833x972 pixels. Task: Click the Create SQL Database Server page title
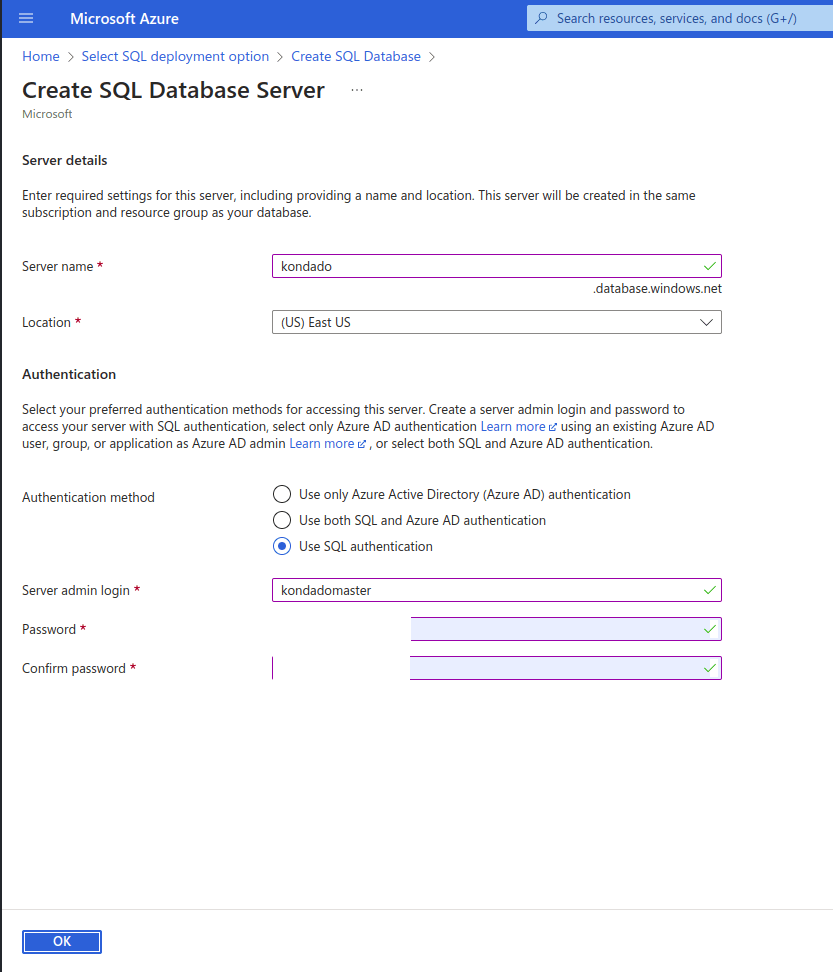174,91
